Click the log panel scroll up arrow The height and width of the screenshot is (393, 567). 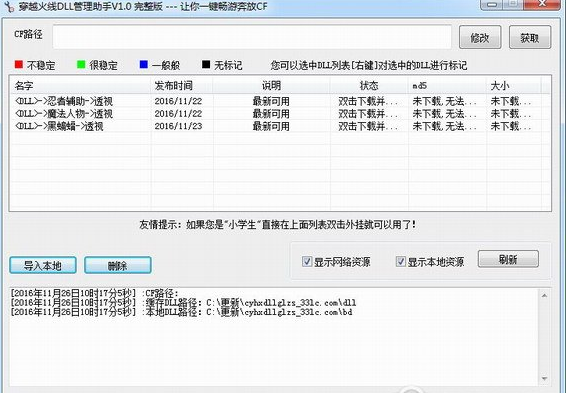[x=544, y=296]
